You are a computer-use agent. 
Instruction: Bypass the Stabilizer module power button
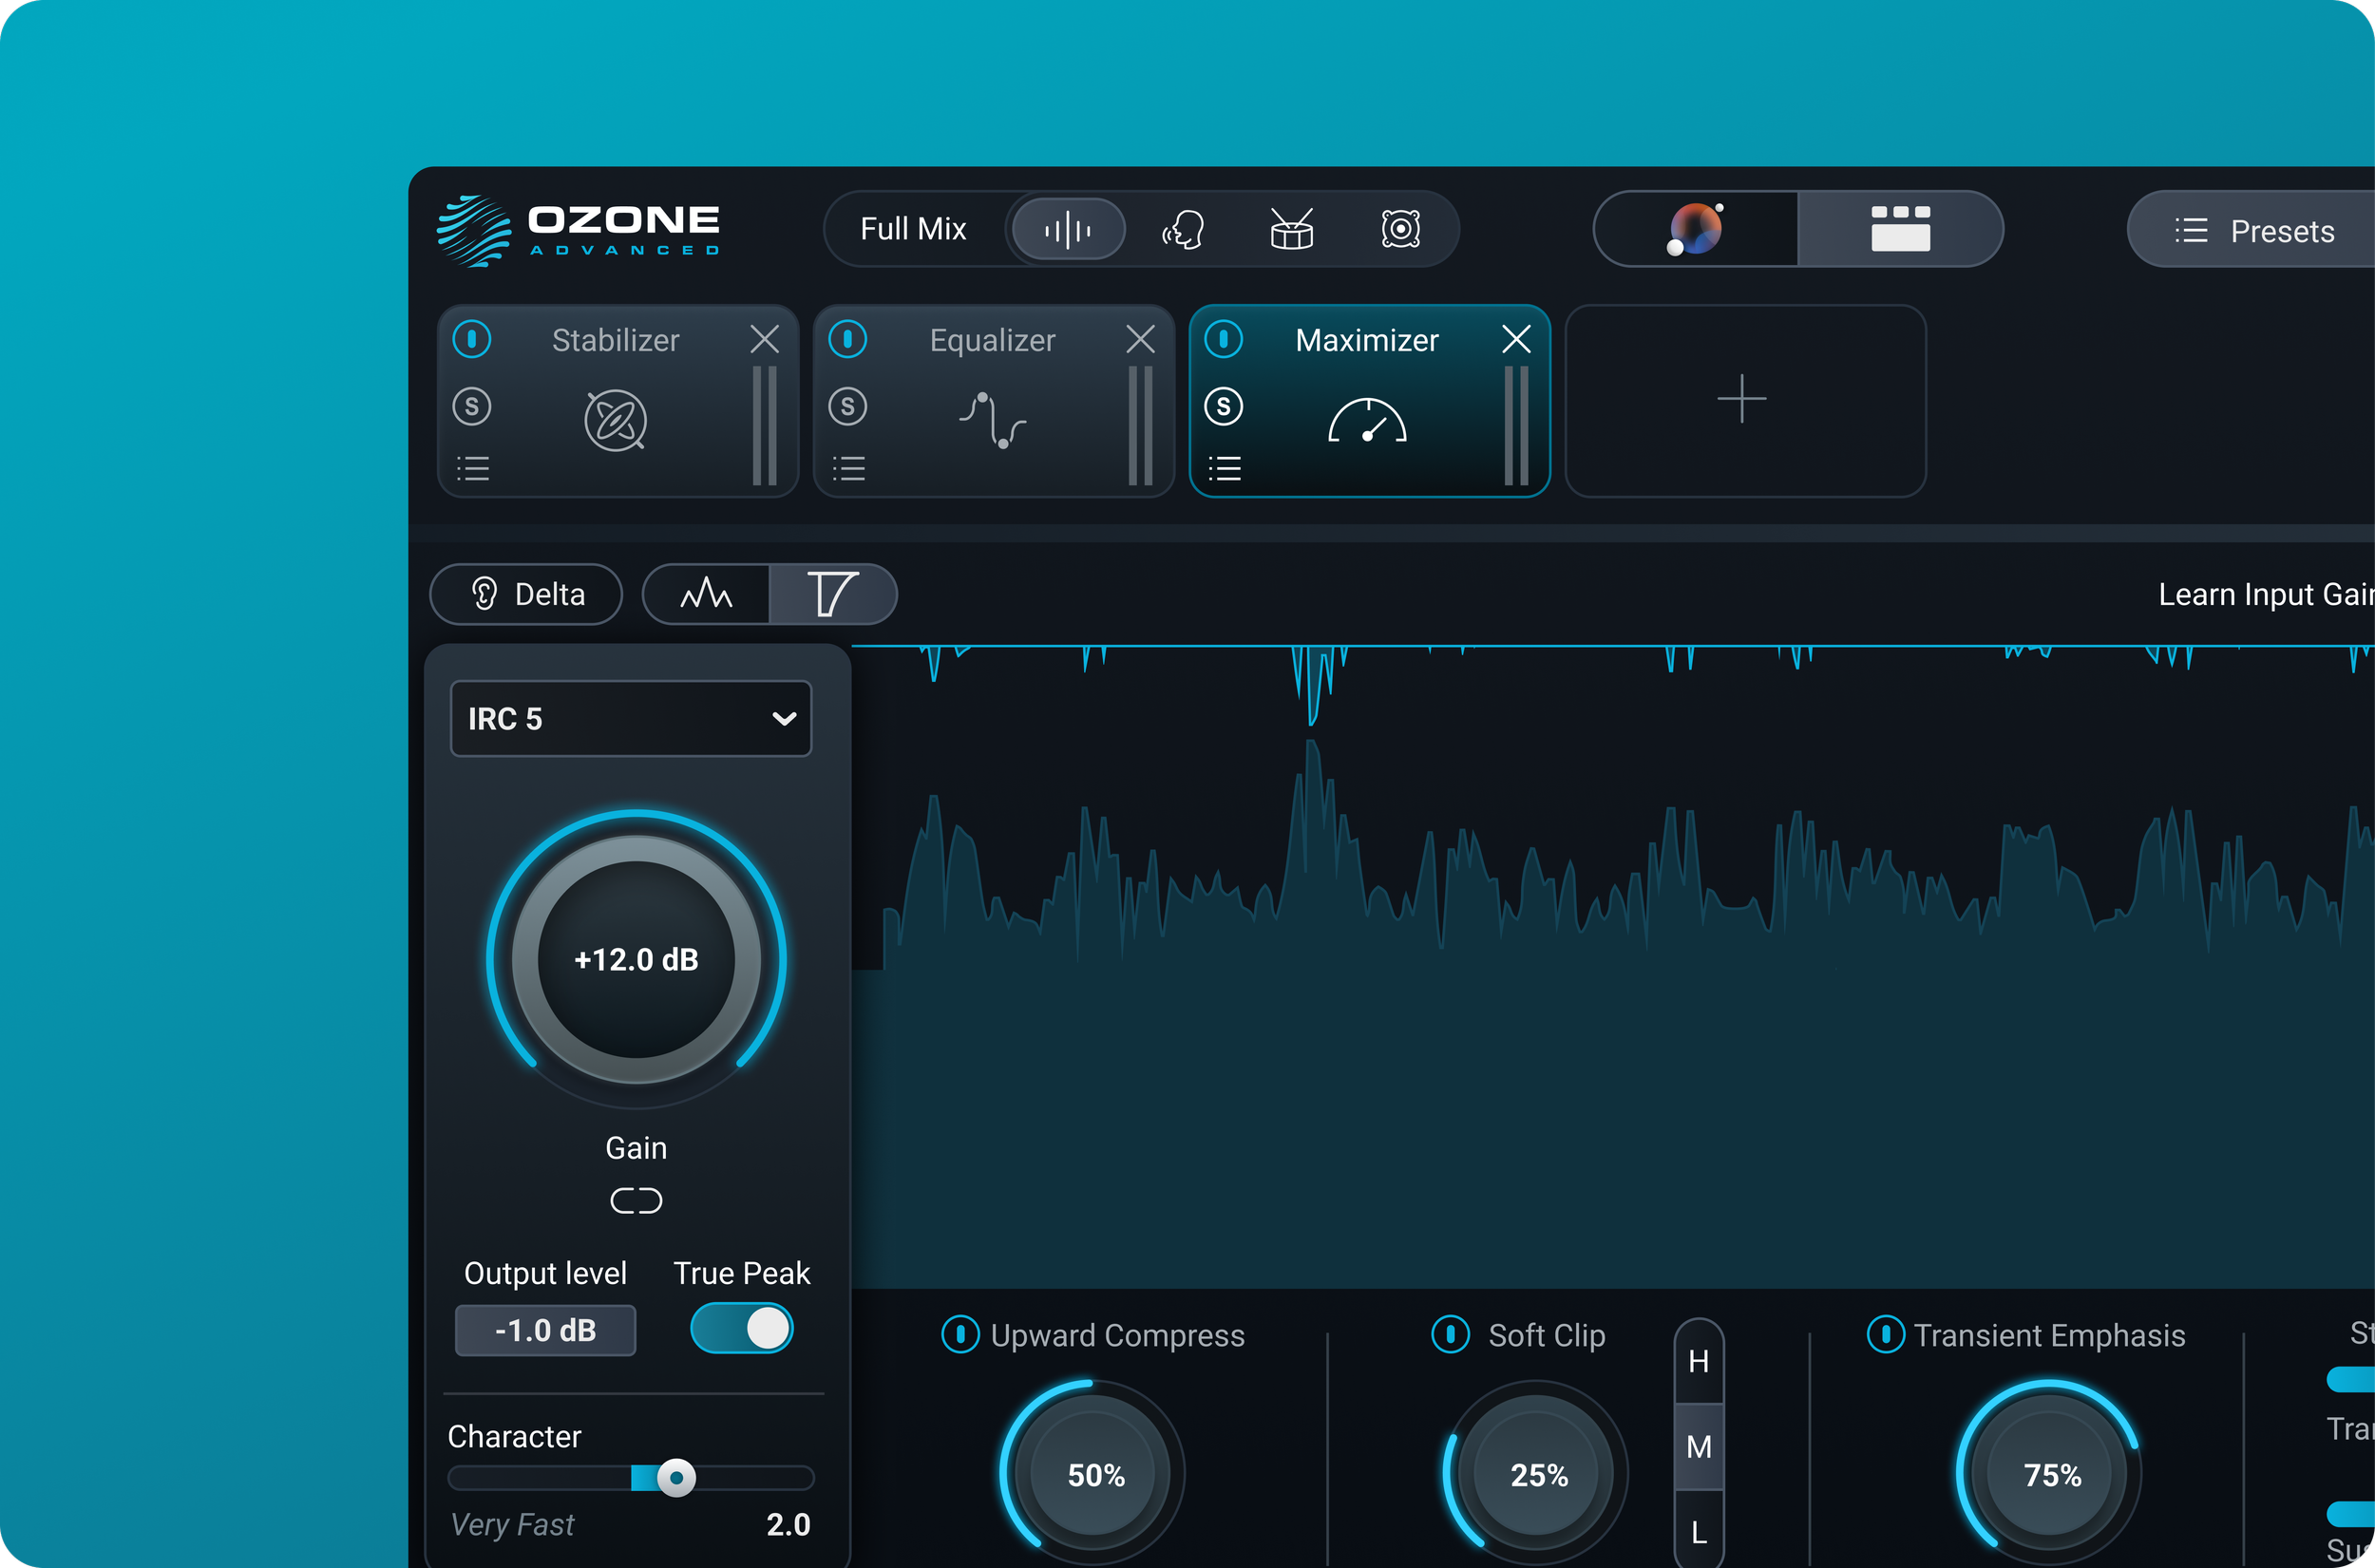[472, 339]
